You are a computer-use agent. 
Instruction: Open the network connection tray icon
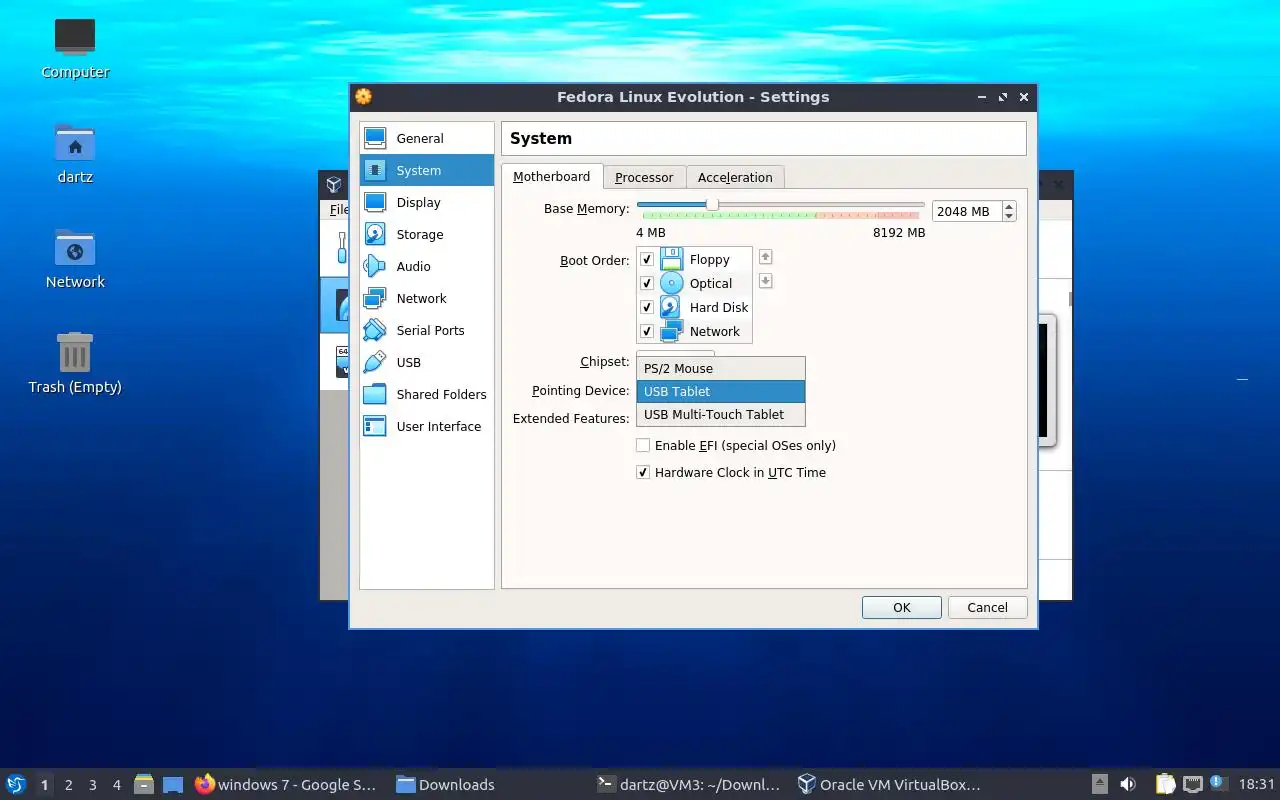click(1192, 784)
